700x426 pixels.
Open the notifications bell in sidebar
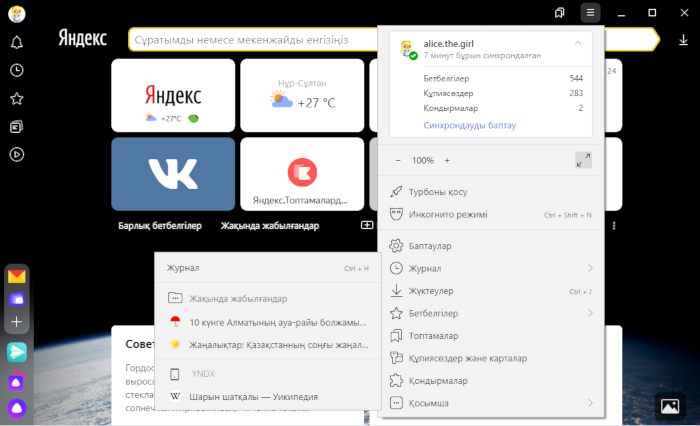[17, 42]
